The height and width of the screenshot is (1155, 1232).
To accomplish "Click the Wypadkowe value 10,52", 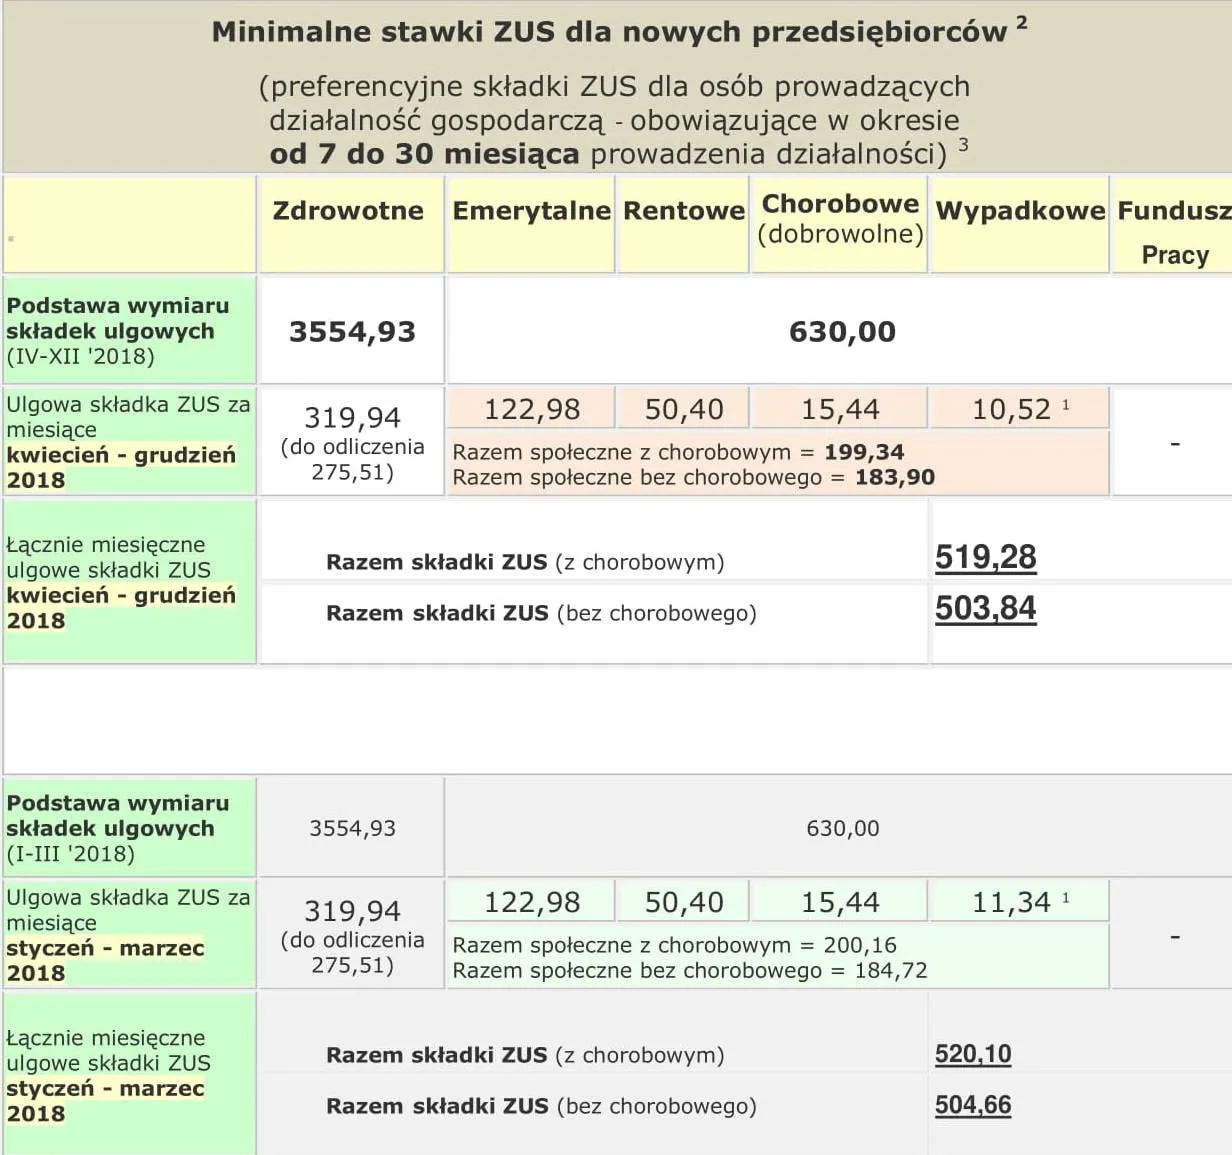I will point(1012,409).
